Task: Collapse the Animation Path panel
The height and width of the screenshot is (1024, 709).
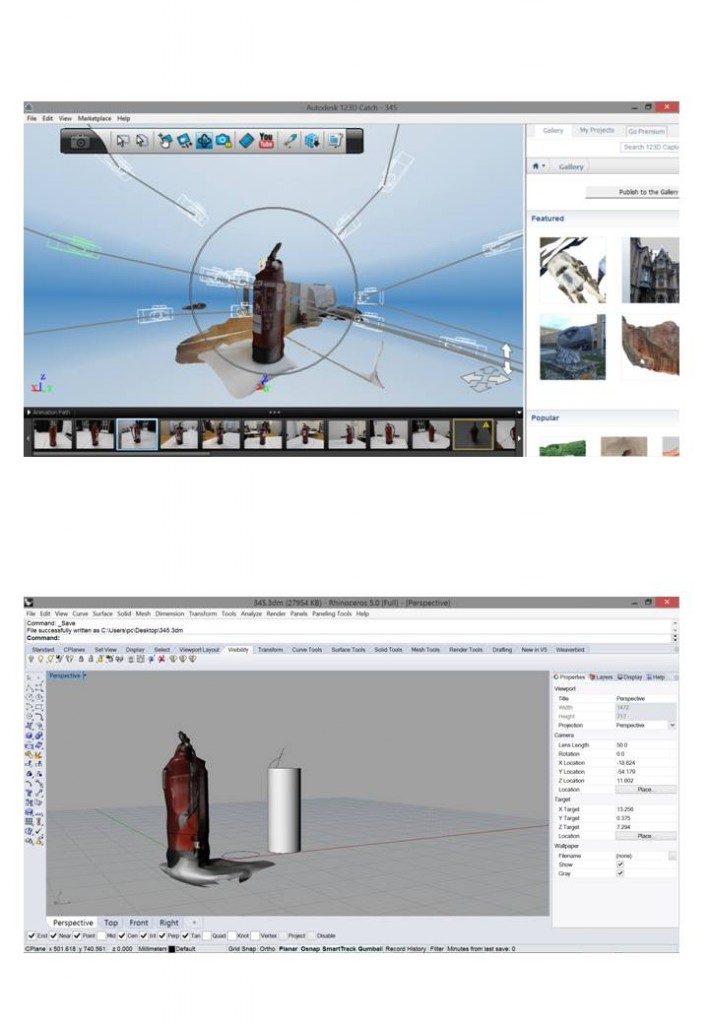Action: [29, 411]
